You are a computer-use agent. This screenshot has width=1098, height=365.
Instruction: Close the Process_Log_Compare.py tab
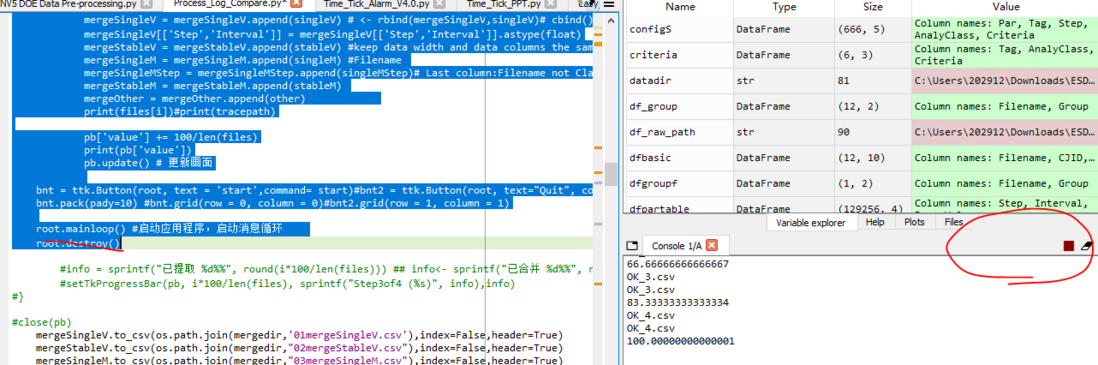point(297,4)
